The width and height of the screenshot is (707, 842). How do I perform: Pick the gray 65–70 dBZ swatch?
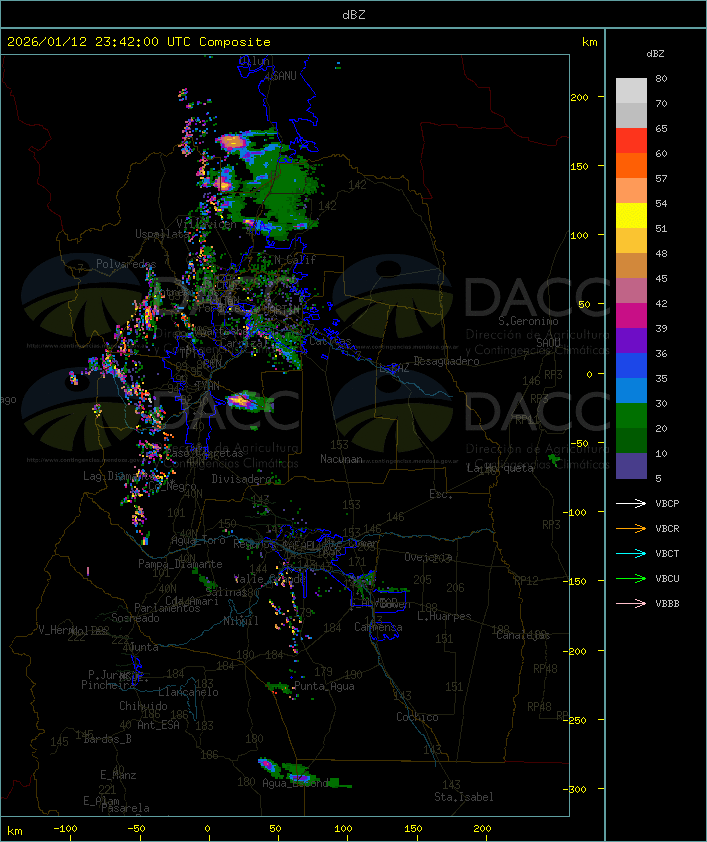[x=631, y=115]
